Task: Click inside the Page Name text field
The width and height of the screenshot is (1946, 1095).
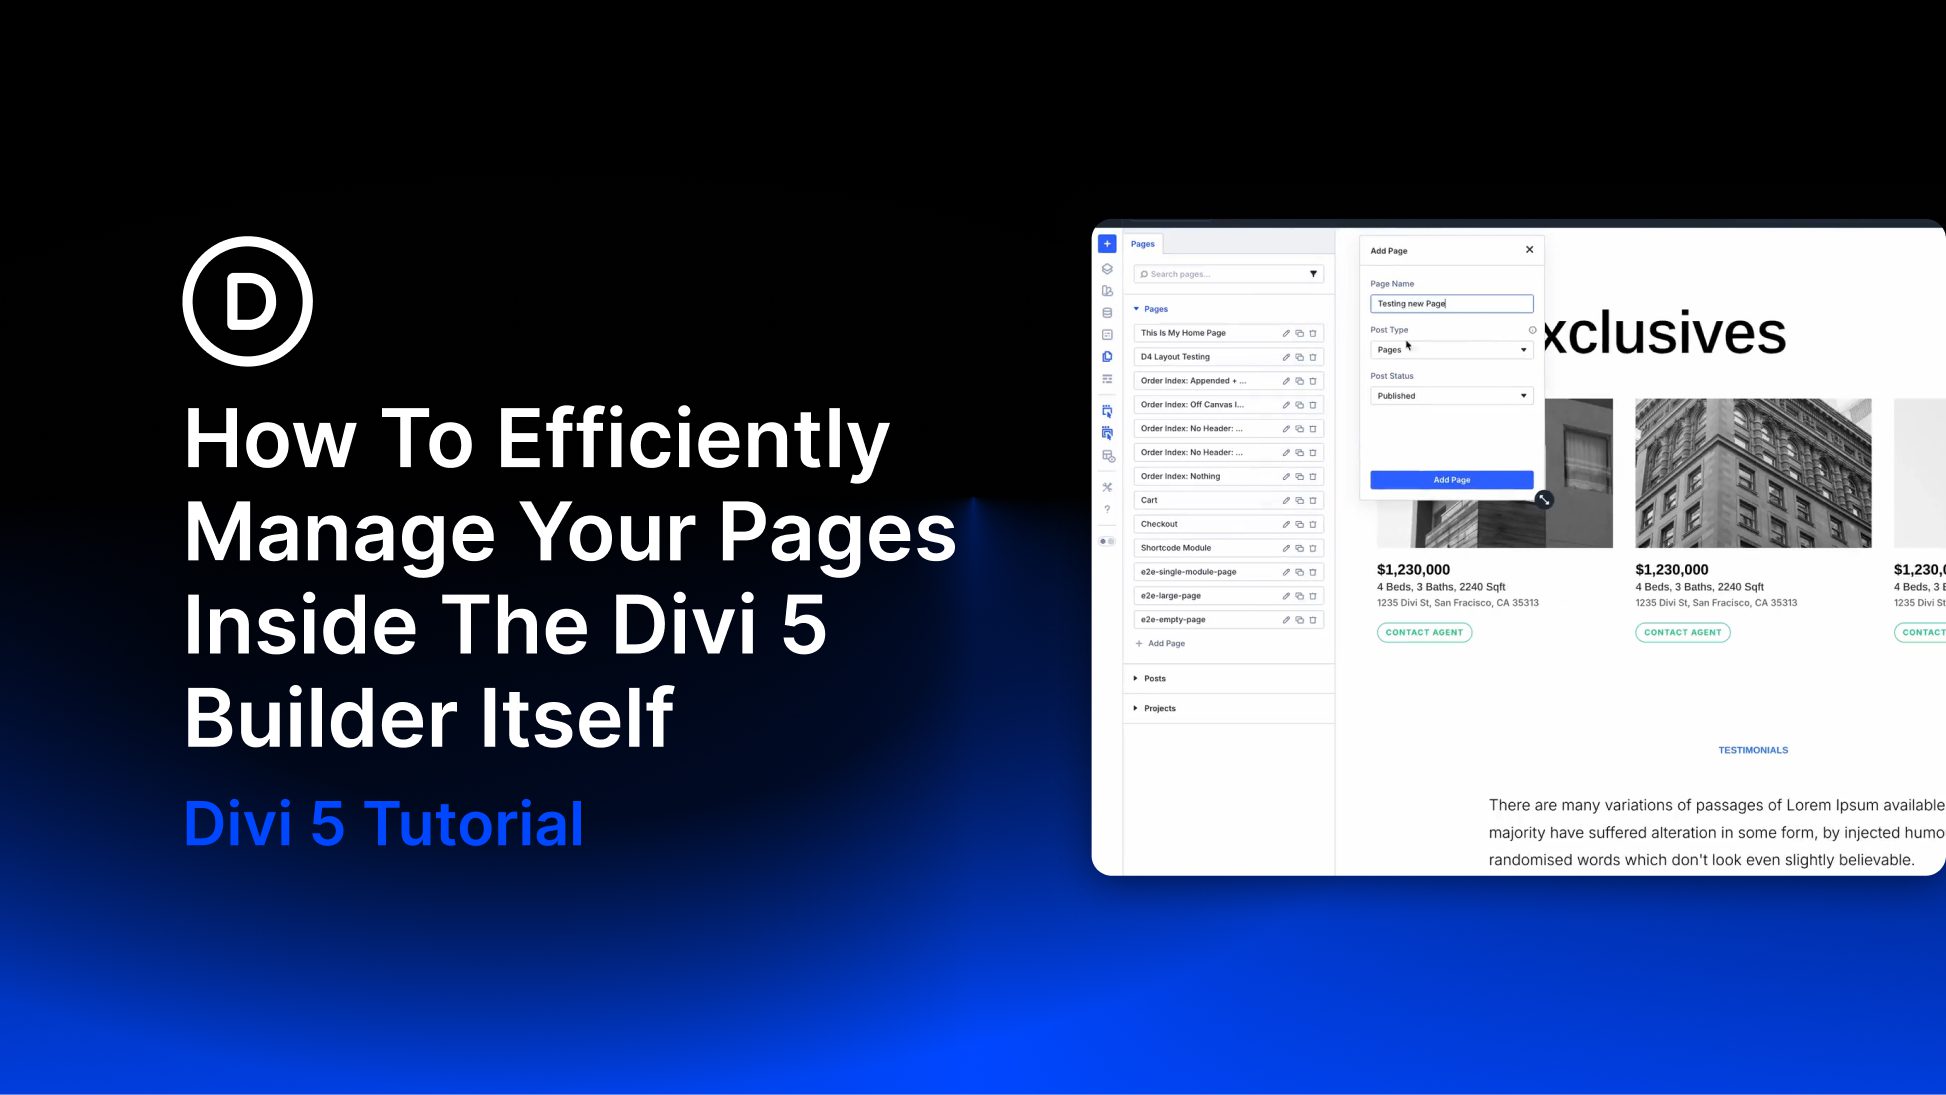Action: [1452, 304]
